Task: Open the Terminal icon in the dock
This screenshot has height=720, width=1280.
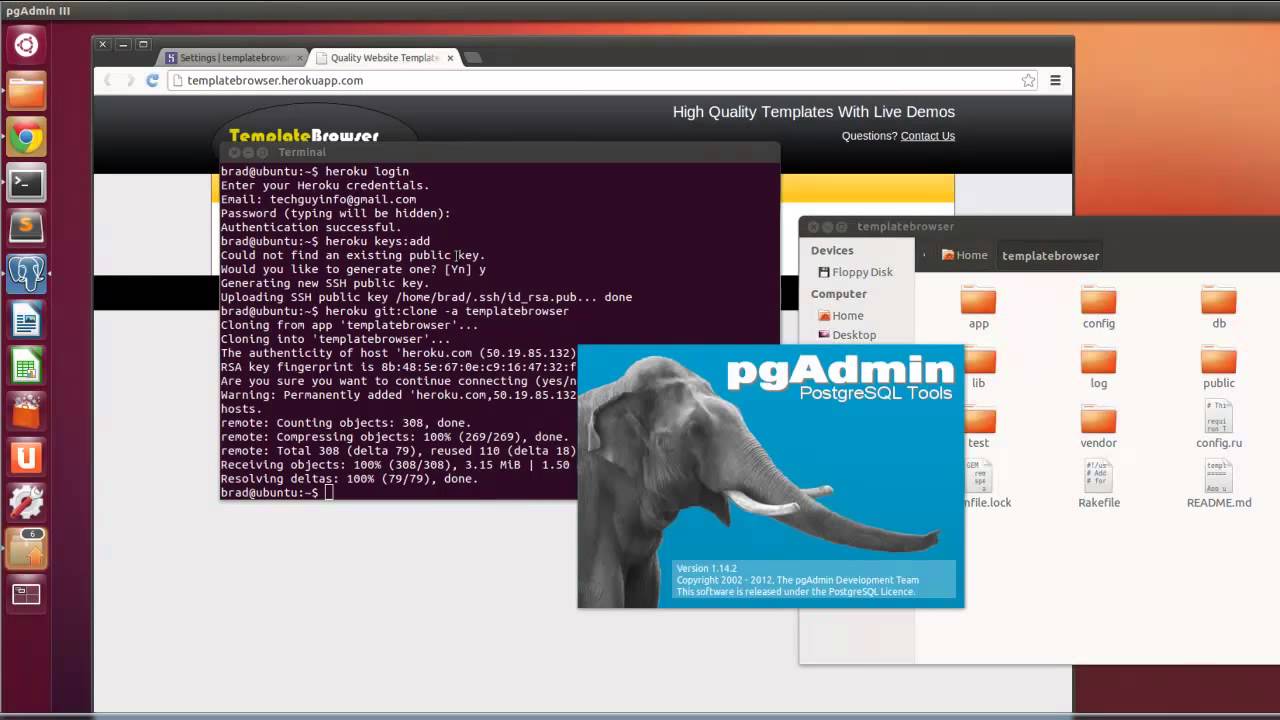Action: [26, 183]
